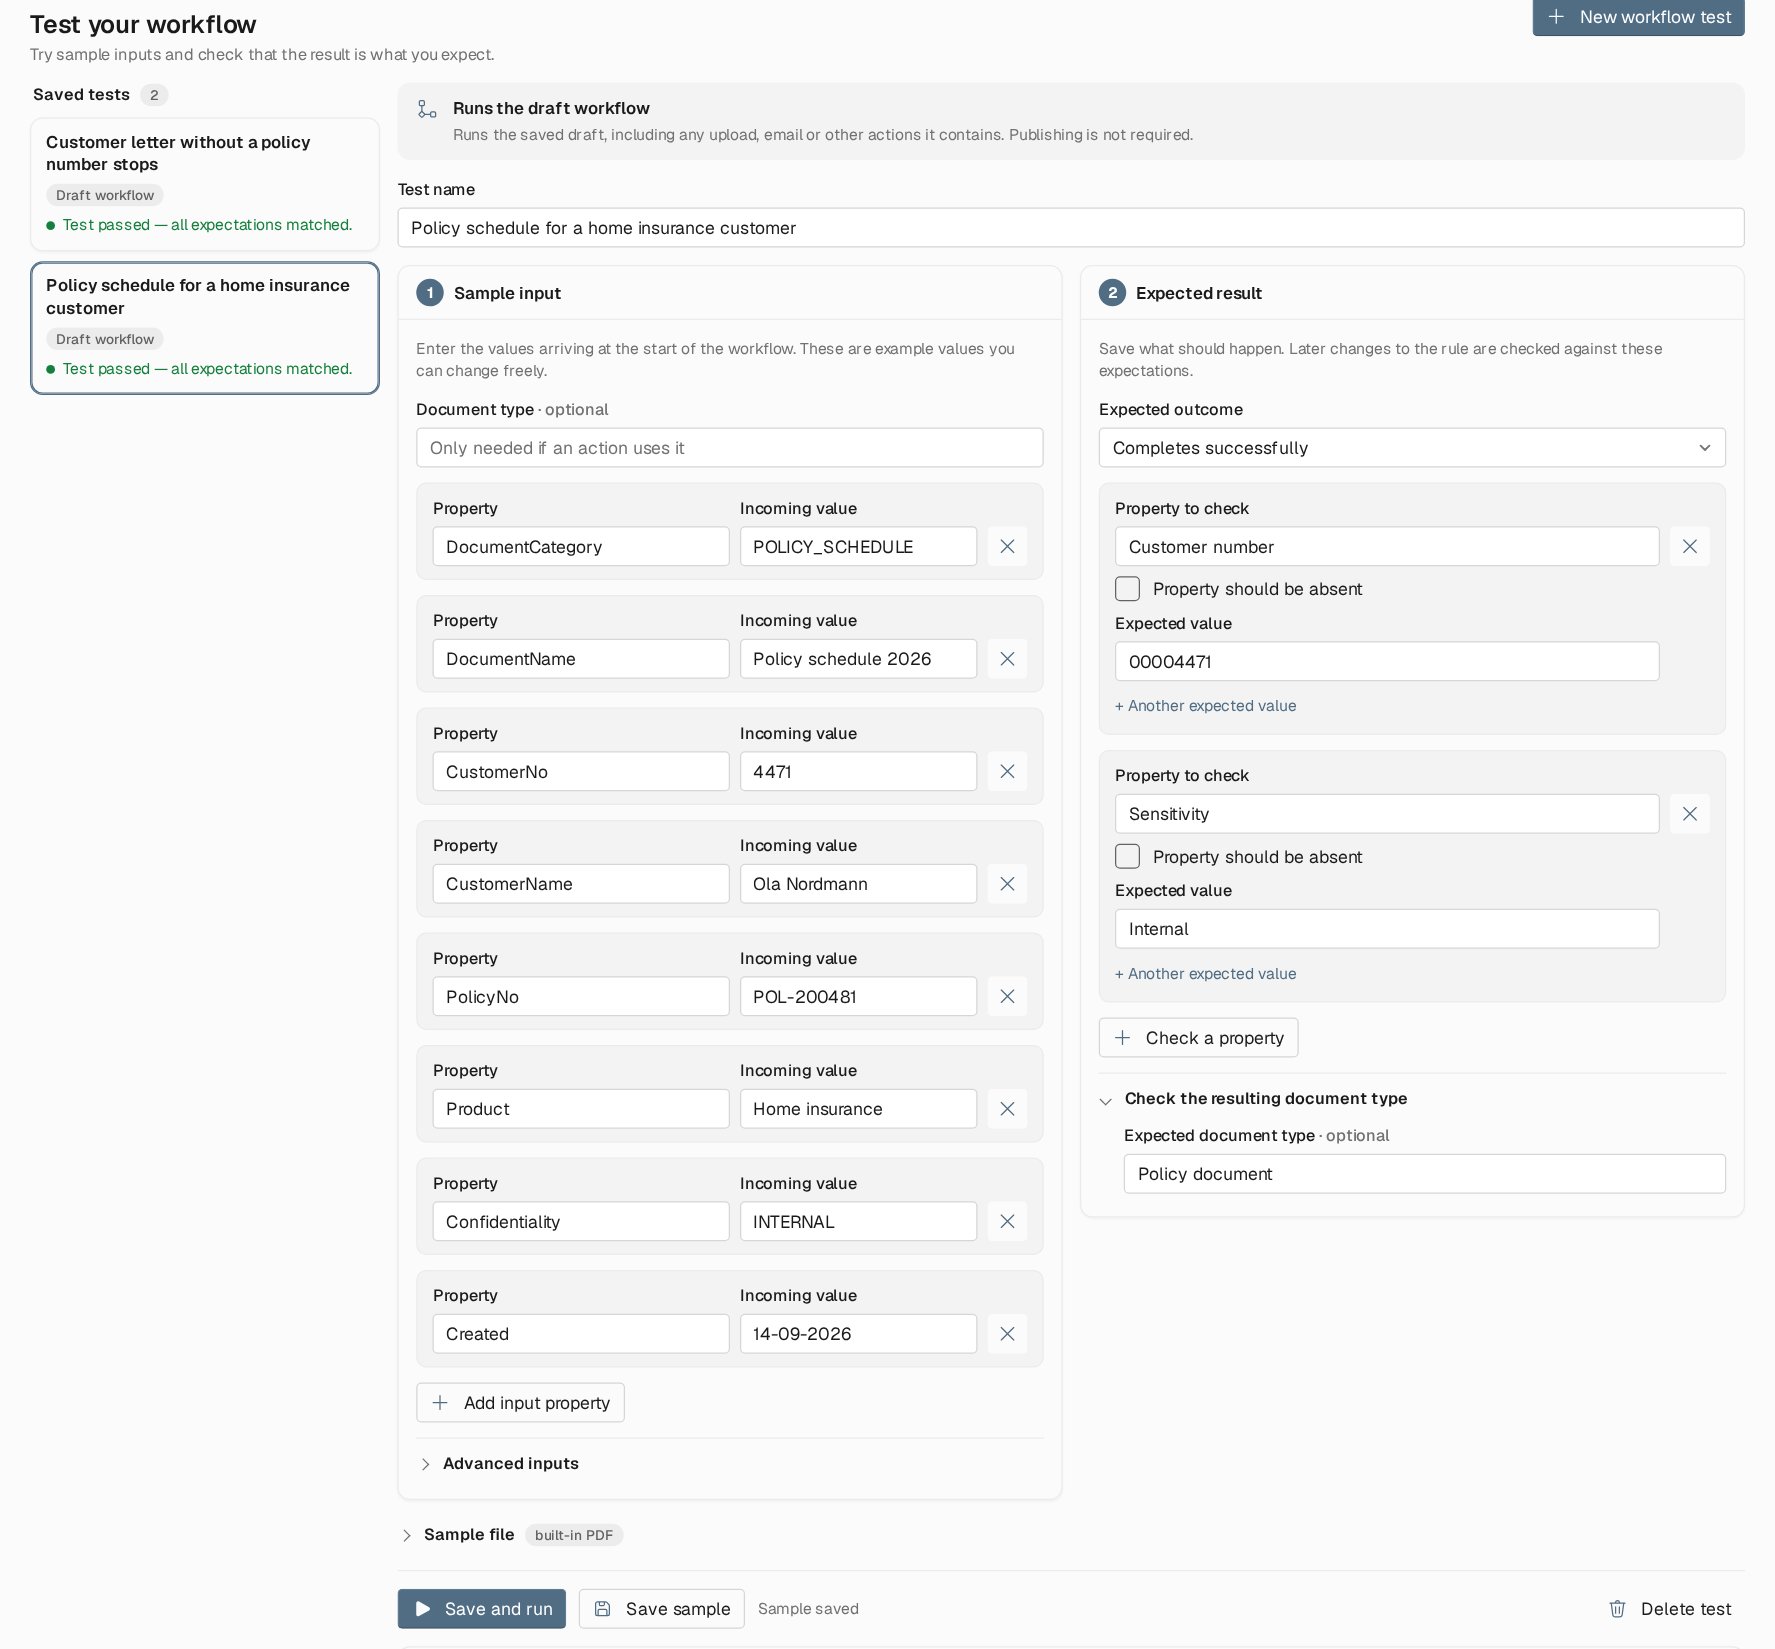Edit the Confidentiality property name field

[581, 1222]
